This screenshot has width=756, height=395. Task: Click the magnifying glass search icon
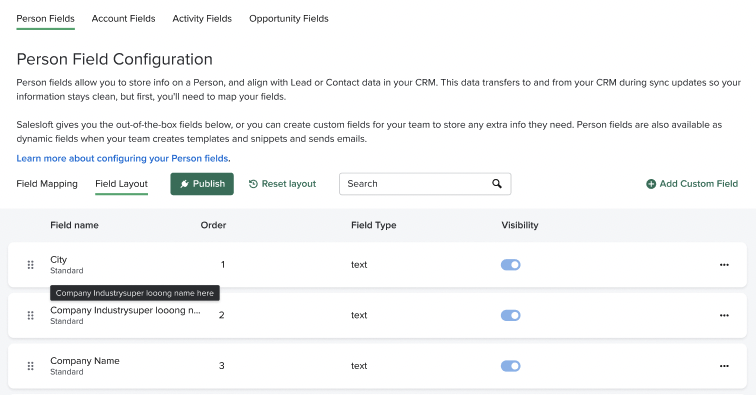[497, 184]
